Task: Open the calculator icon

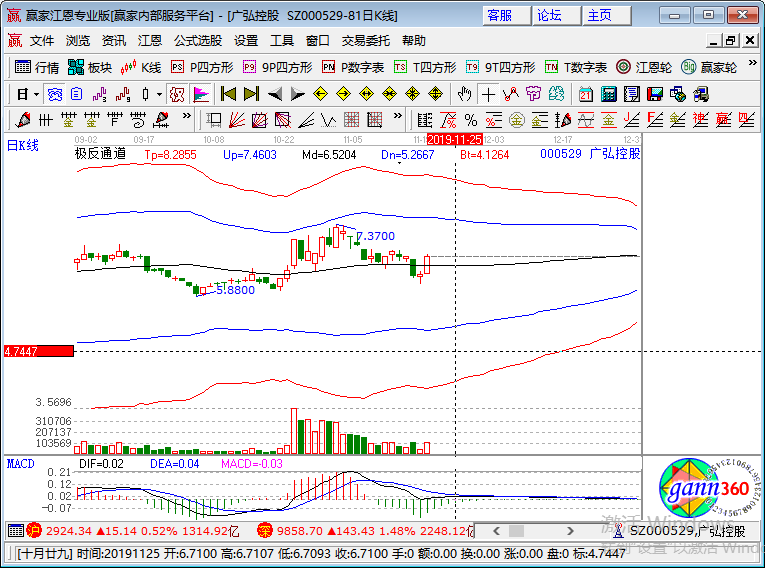Action: click(x=608, y=94)
